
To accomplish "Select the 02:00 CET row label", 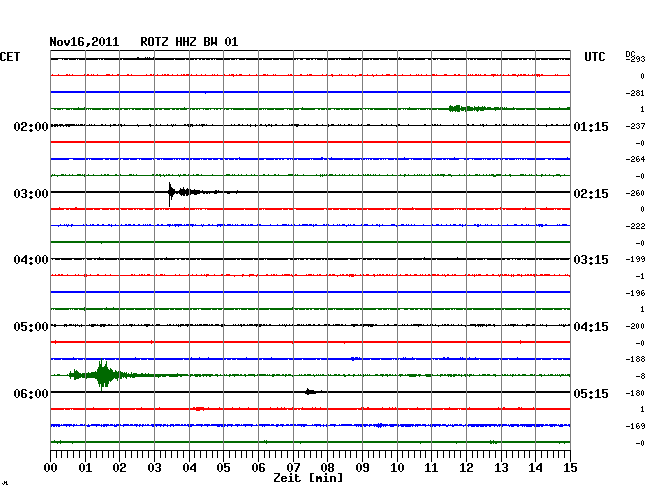I will (x=31, y=126).
